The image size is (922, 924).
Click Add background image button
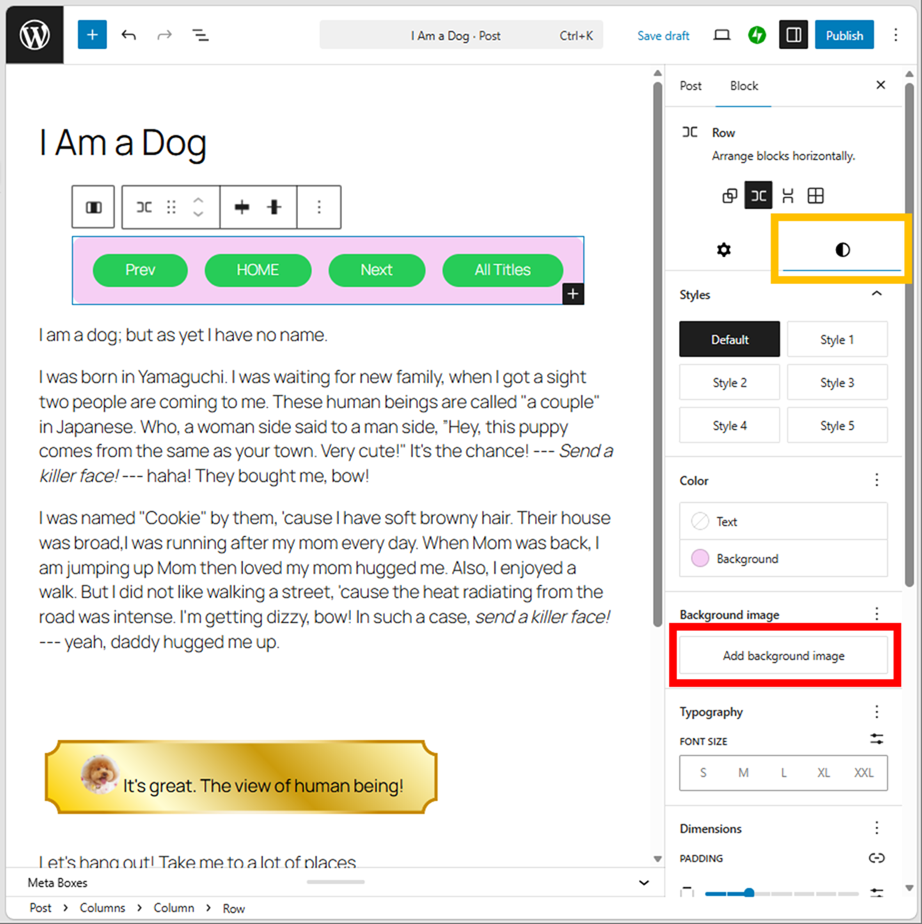click(783, 656)
